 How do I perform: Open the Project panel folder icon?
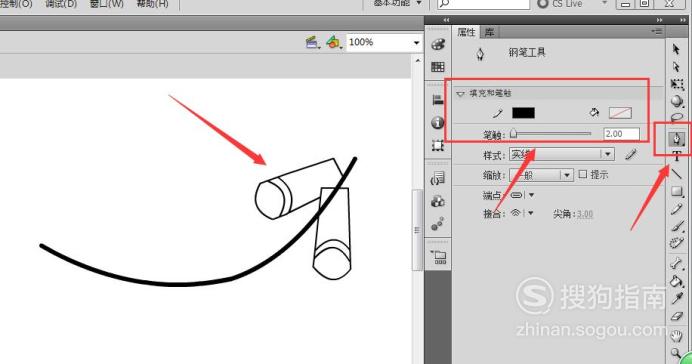(x=439, y=257)
